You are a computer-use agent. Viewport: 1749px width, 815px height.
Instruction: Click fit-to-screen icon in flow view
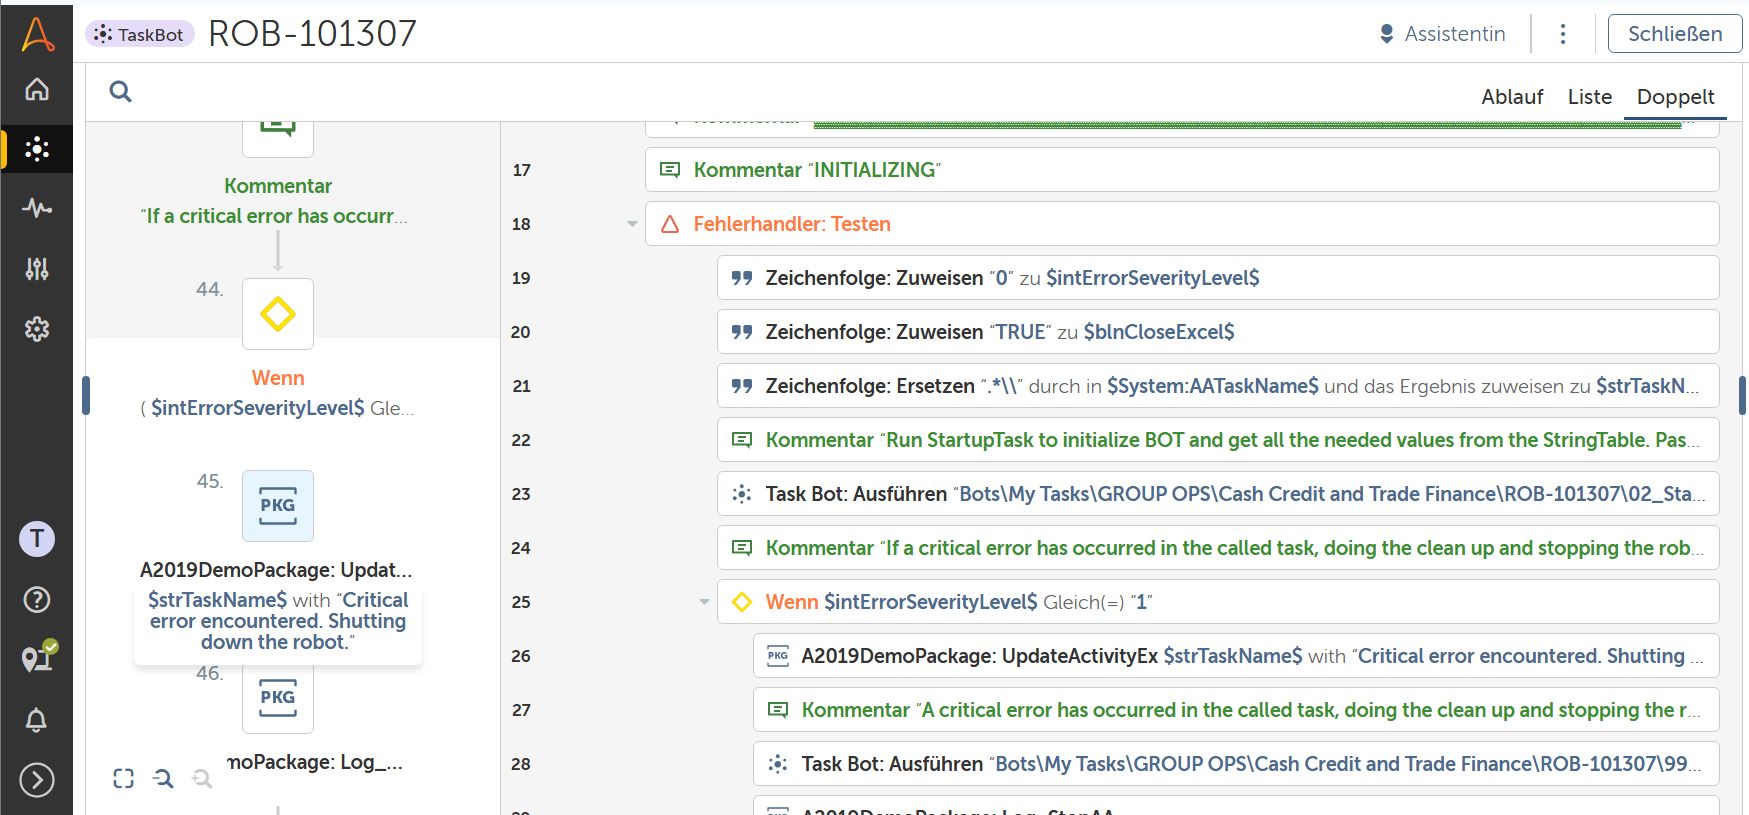pos(123,778)
